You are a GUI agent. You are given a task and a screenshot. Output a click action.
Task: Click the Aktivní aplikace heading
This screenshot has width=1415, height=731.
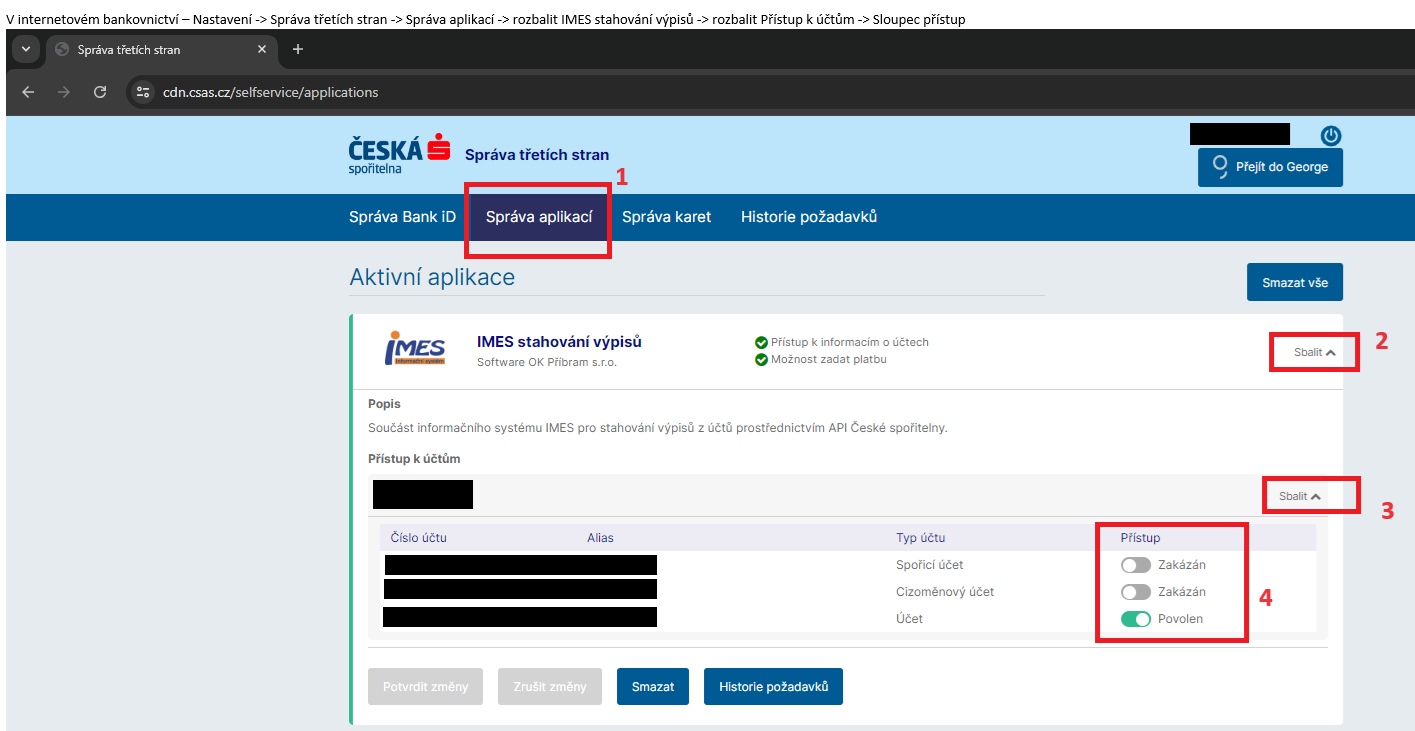(x=432, y=277)
